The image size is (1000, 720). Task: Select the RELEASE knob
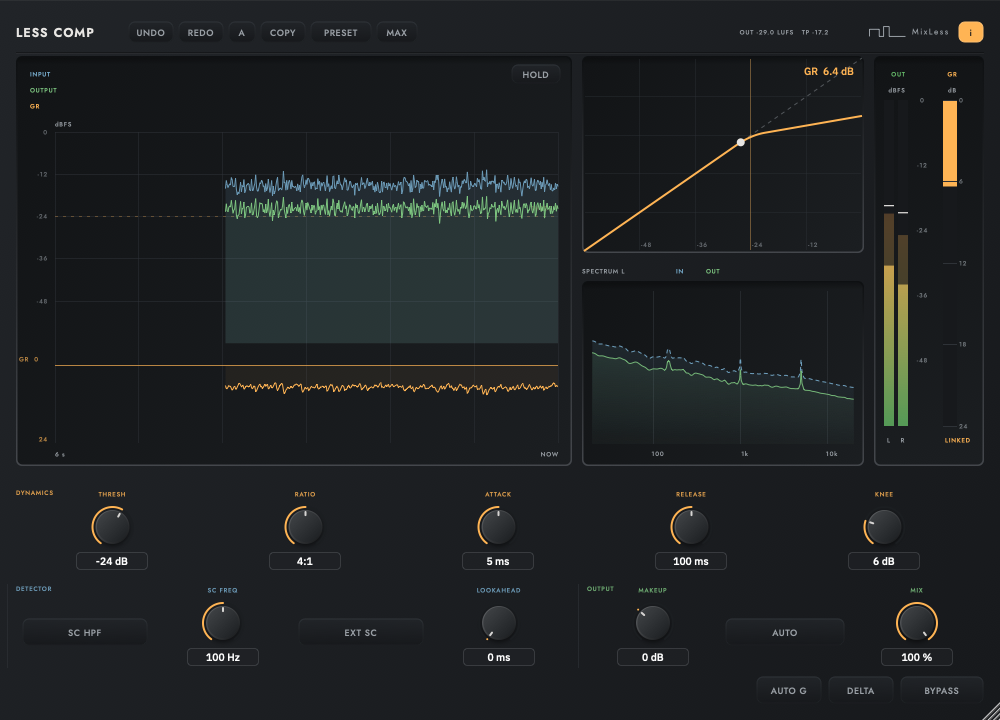click(691, 527)
